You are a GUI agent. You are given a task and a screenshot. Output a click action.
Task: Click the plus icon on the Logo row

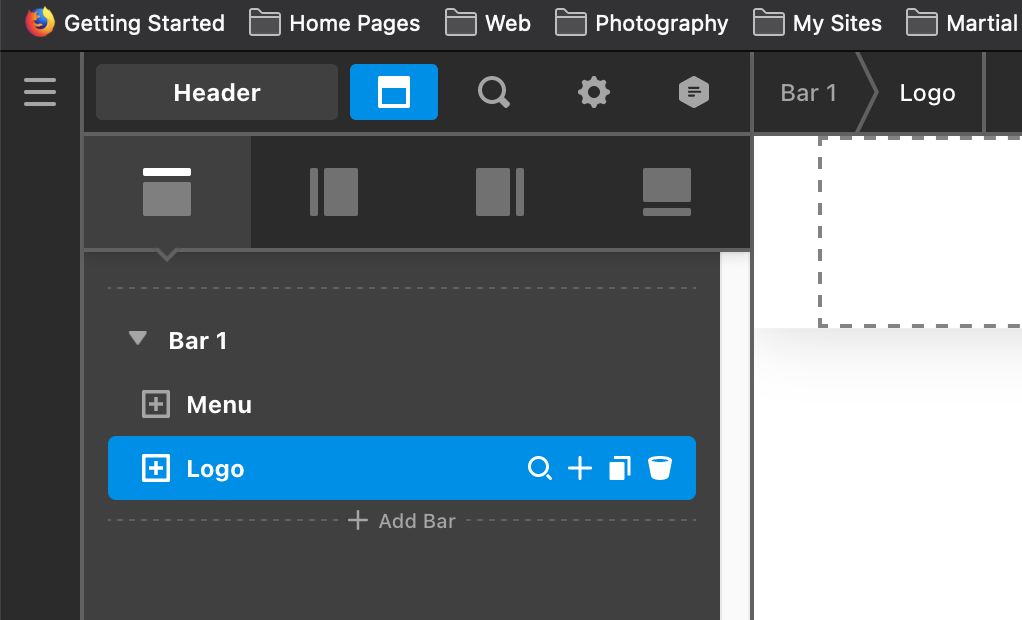point(580,468)
